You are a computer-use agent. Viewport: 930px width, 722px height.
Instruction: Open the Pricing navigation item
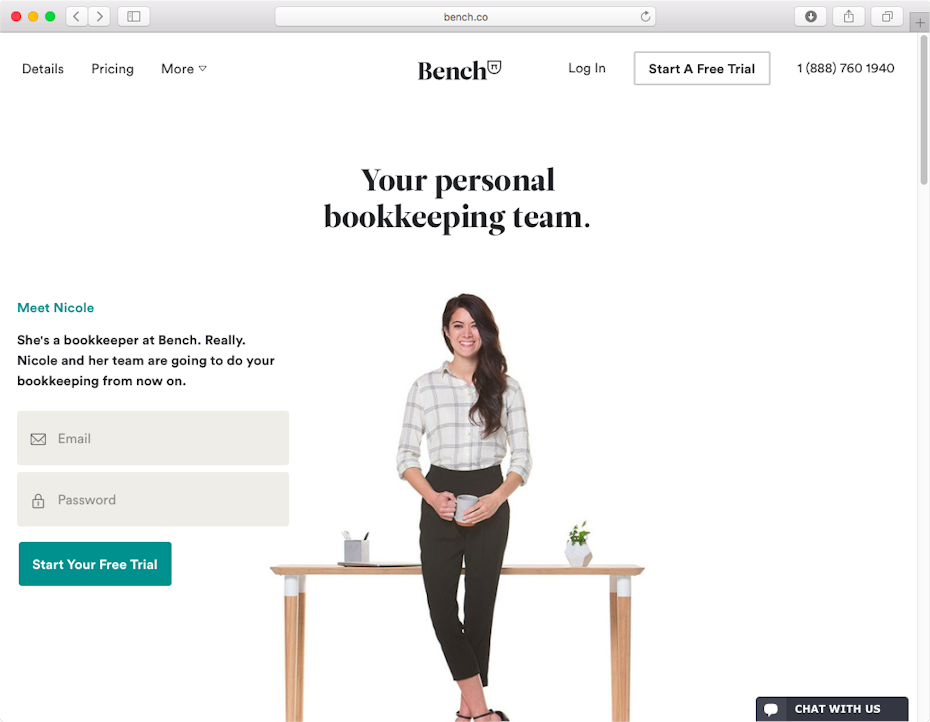[x=113, y=69]
